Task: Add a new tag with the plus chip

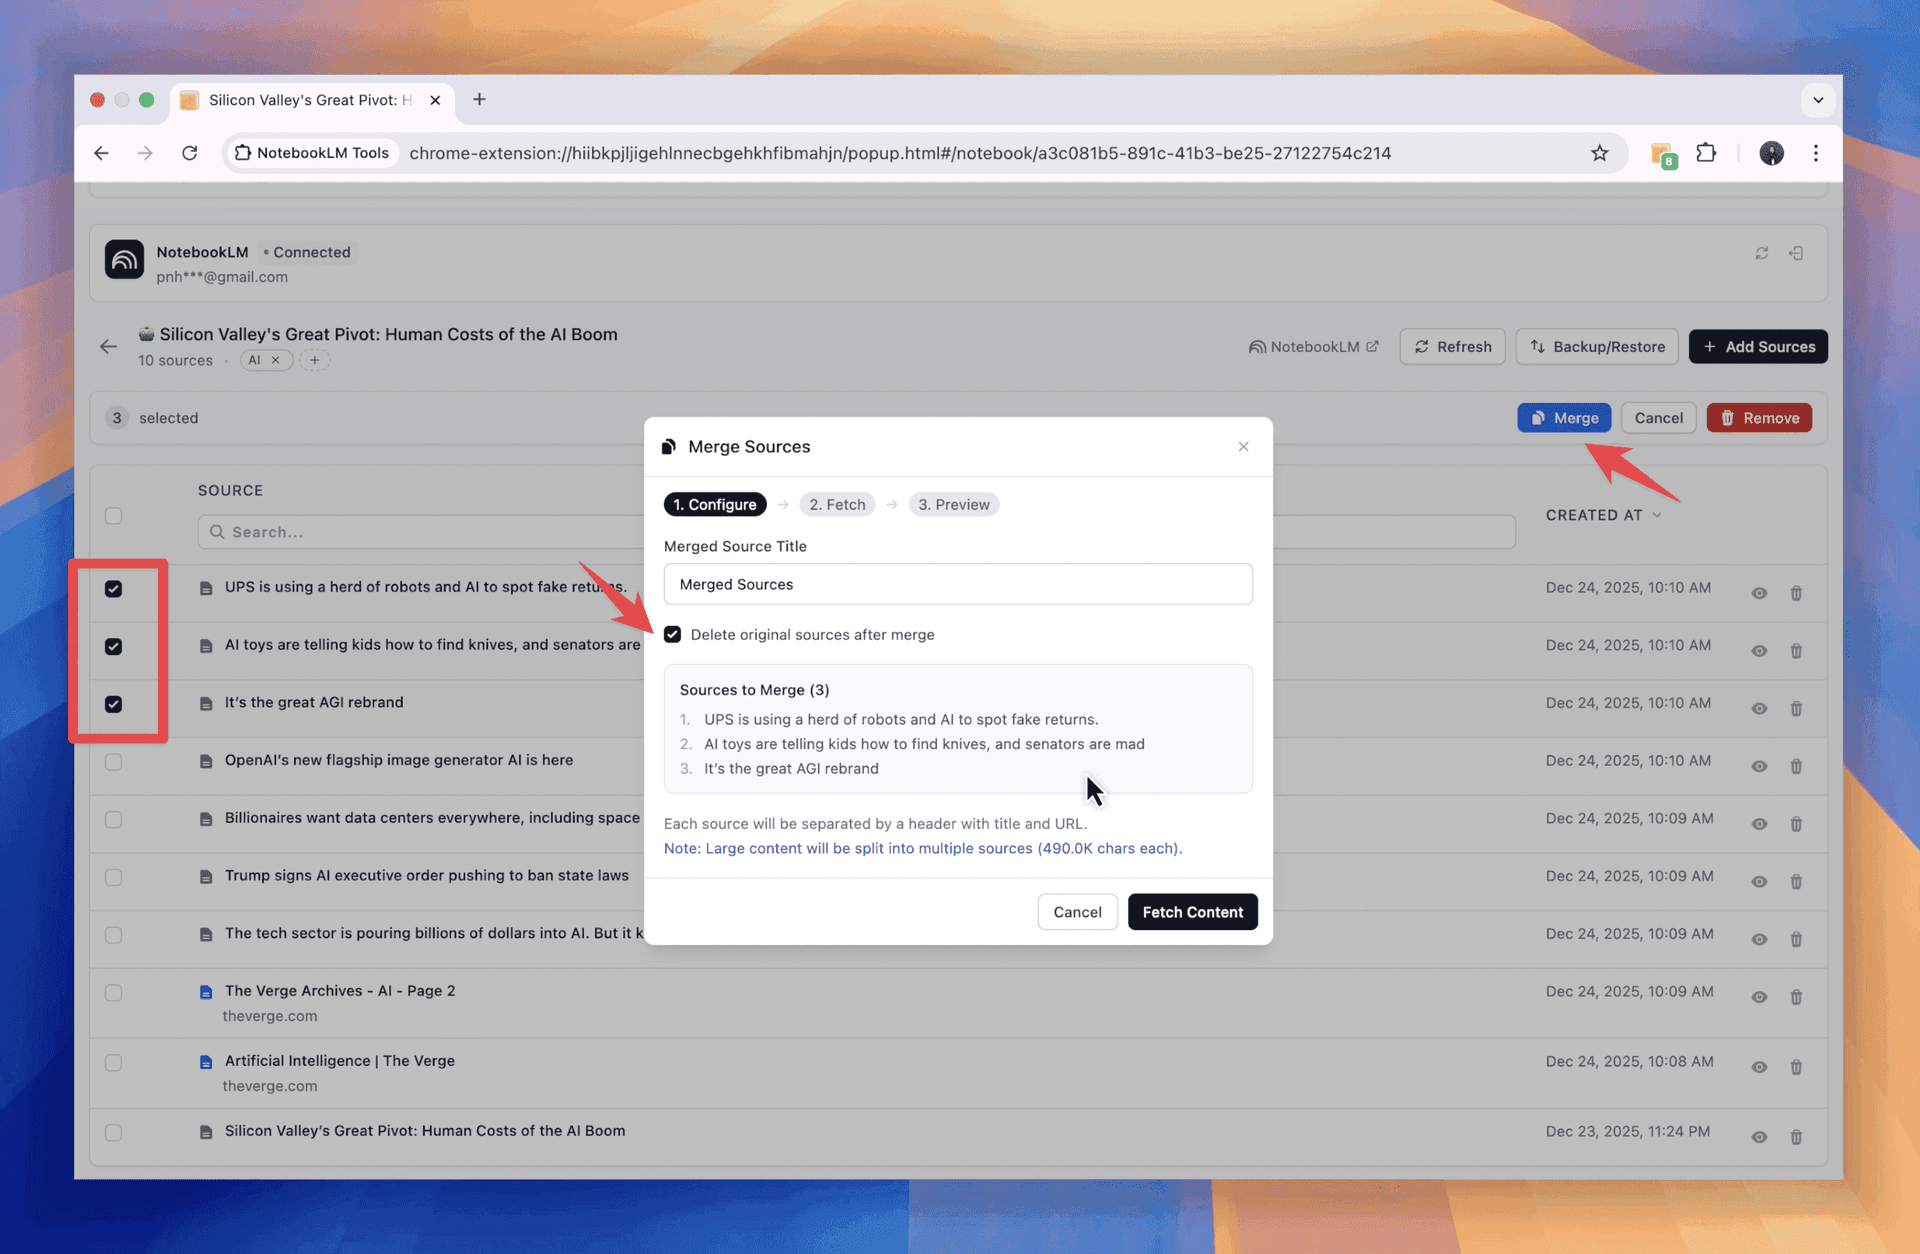Action: click(x=314, y=360)
